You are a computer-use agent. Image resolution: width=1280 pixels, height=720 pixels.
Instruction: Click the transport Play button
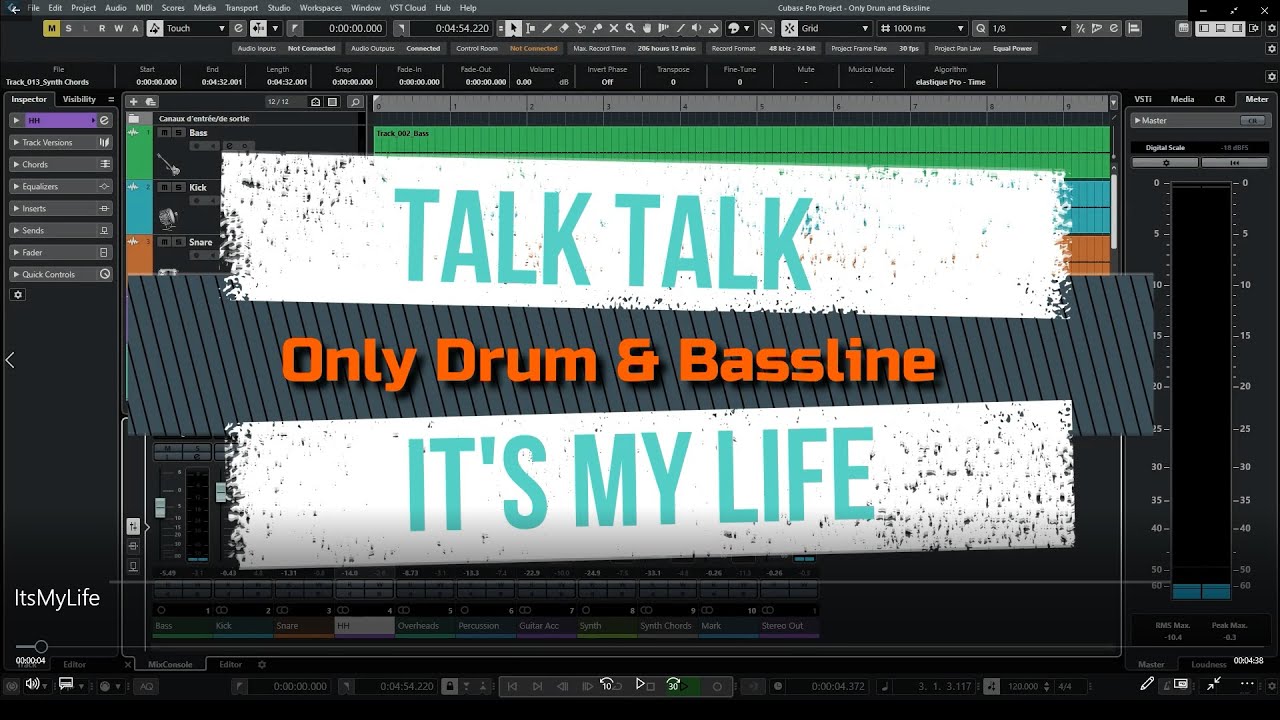point(641,685)
